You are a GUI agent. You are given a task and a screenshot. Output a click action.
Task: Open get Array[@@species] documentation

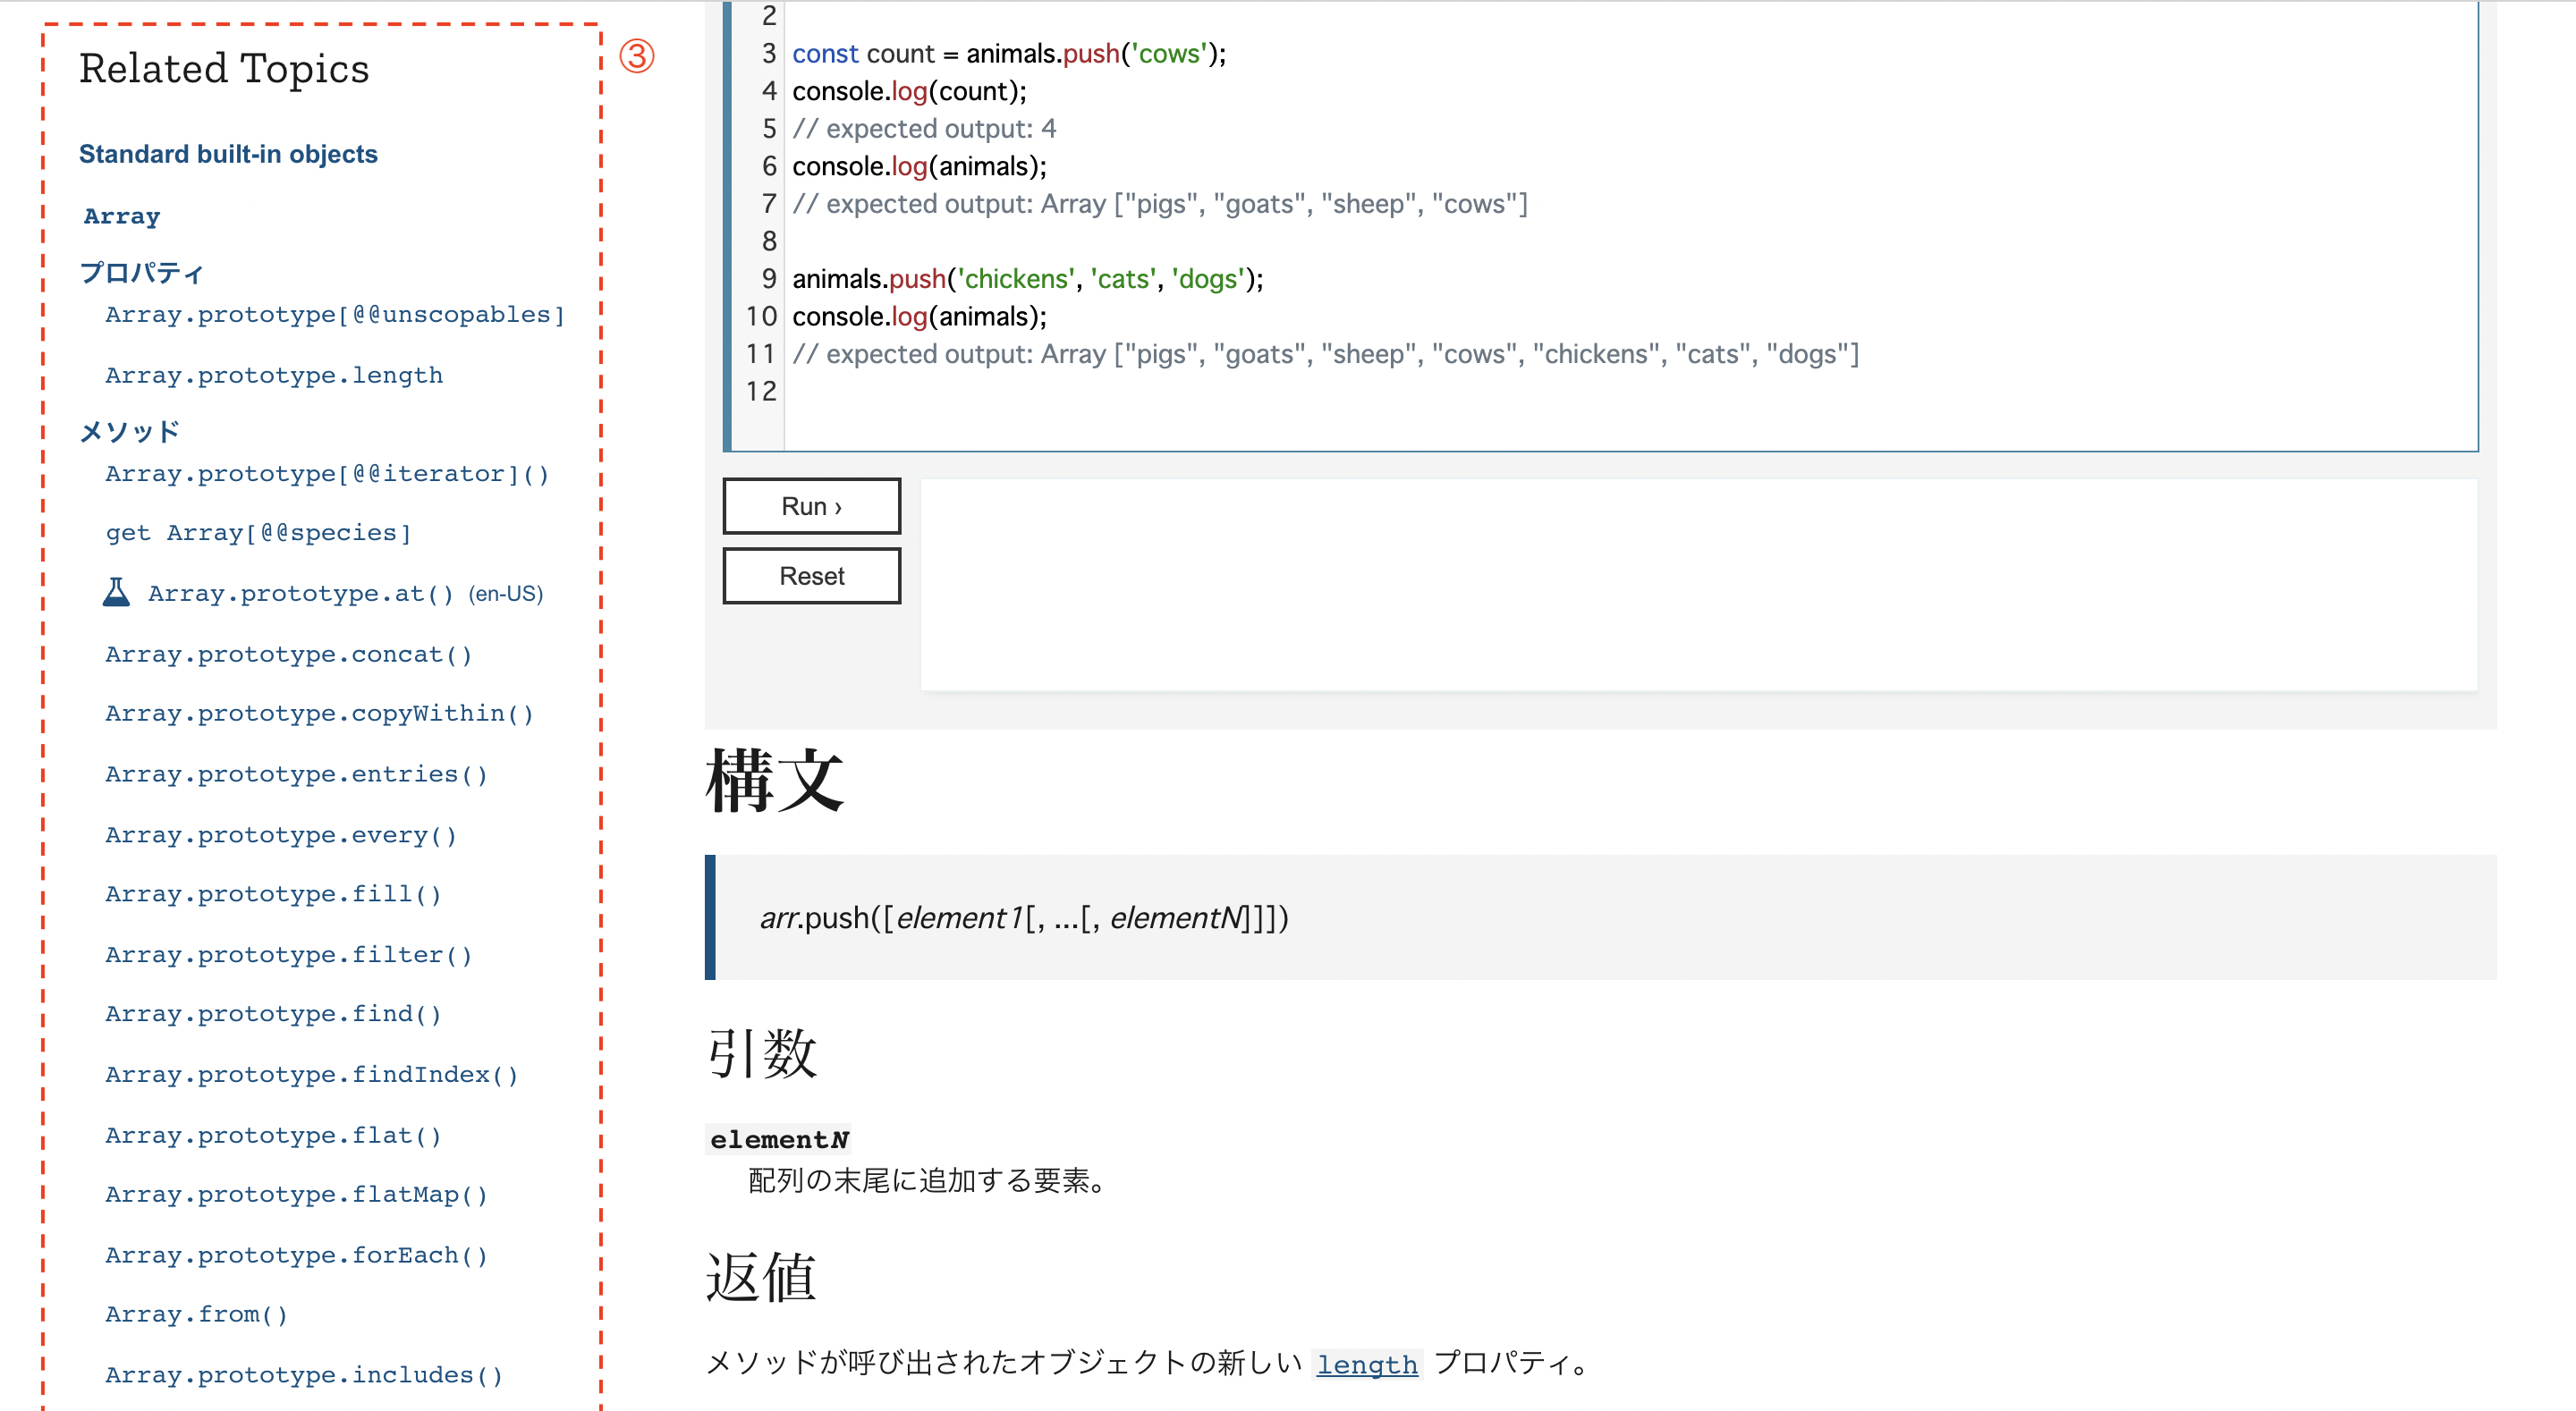point(257,532)
